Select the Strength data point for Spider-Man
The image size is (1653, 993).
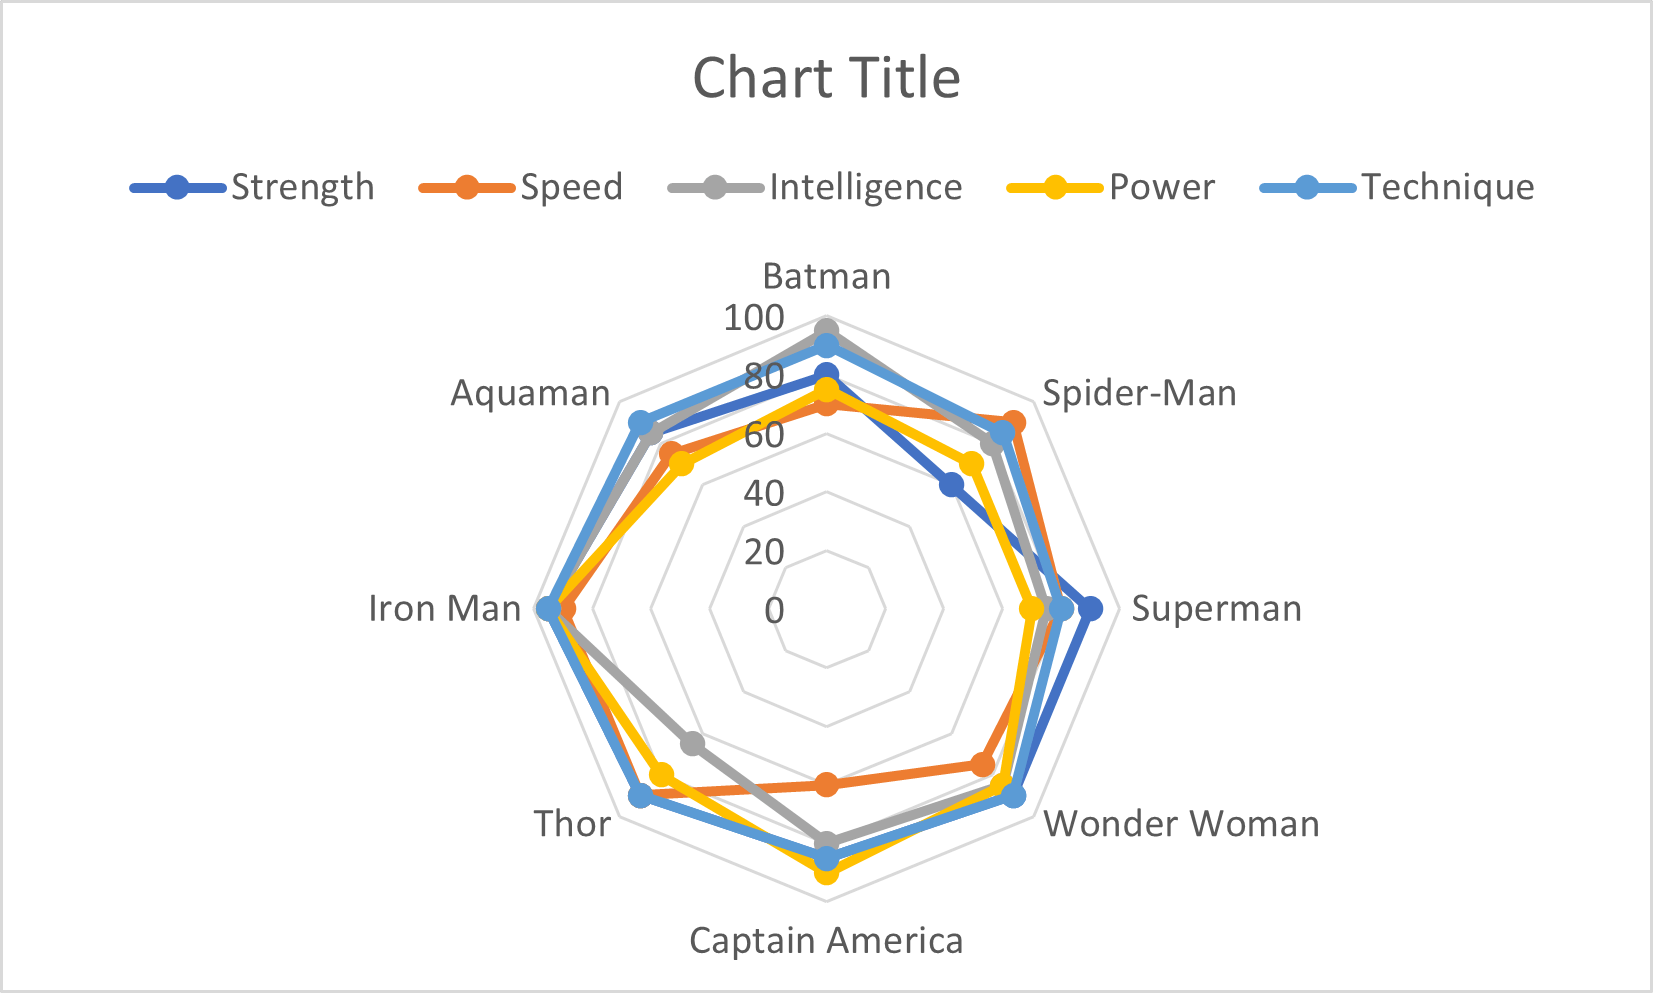[952, 486]
